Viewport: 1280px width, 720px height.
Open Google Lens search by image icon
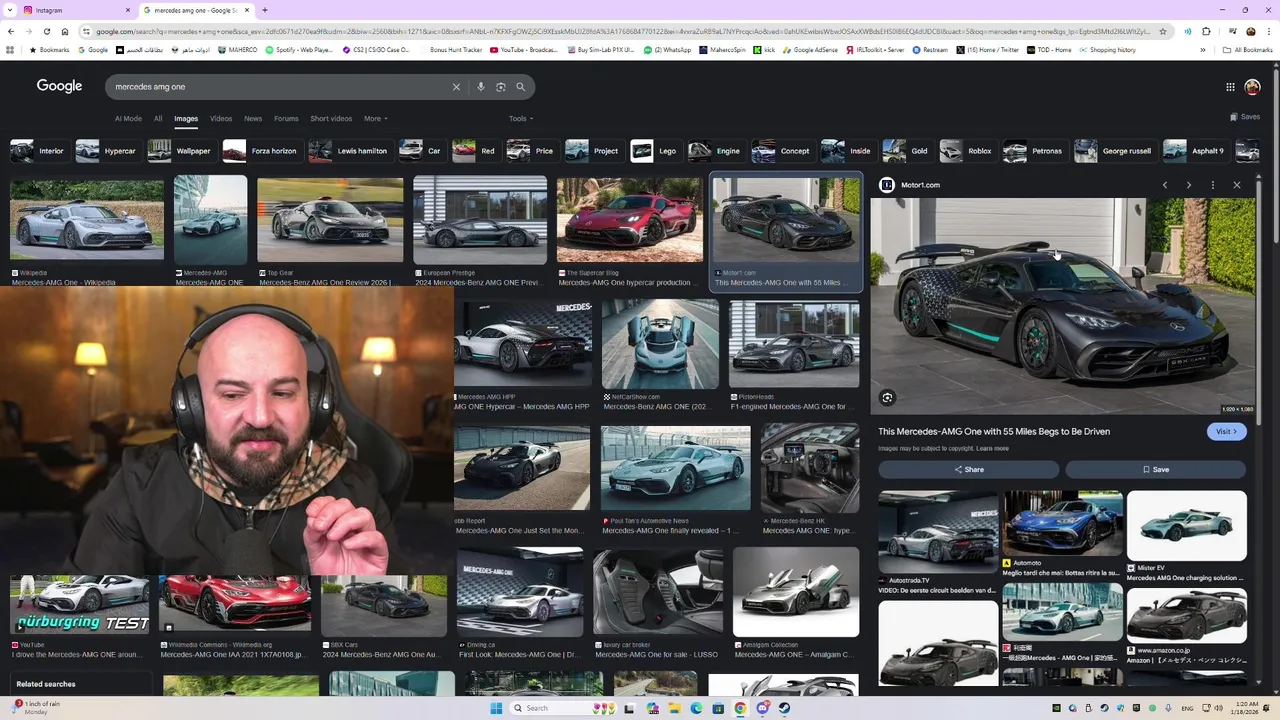coord(501,87)
